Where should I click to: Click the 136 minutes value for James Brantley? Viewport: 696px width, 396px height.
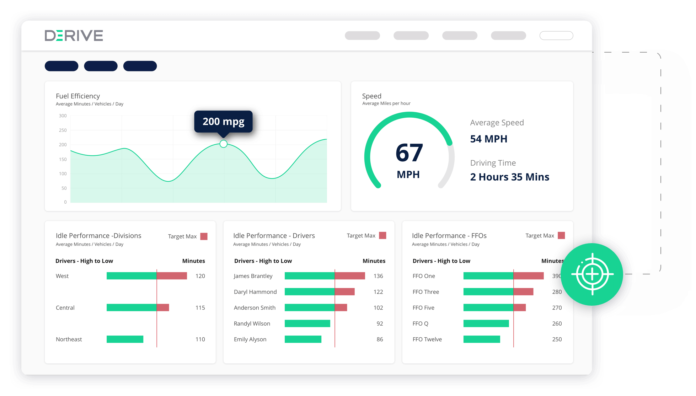click(378, 276)
